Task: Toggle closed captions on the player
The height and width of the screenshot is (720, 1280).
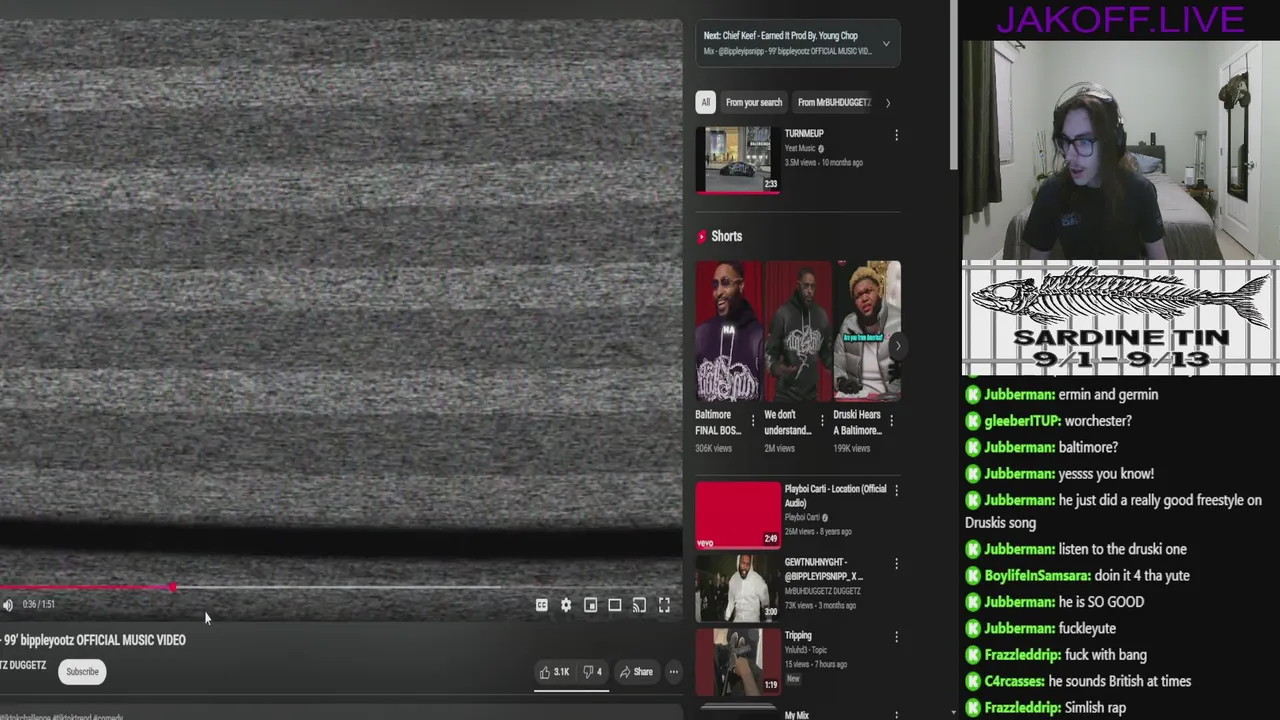Action: coord(541,605)
